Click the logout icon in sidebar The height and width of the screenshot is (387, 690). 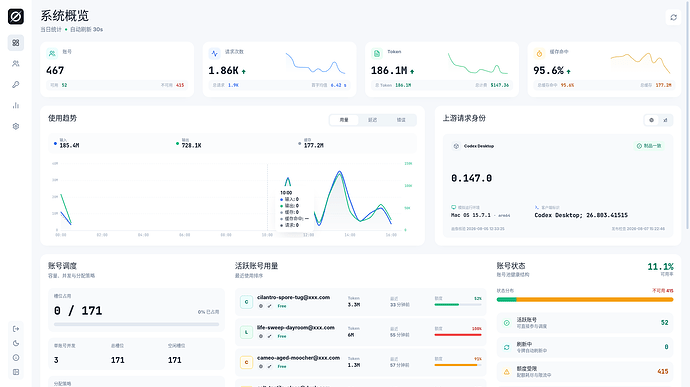pyautogui.click(x=16, y=329)
